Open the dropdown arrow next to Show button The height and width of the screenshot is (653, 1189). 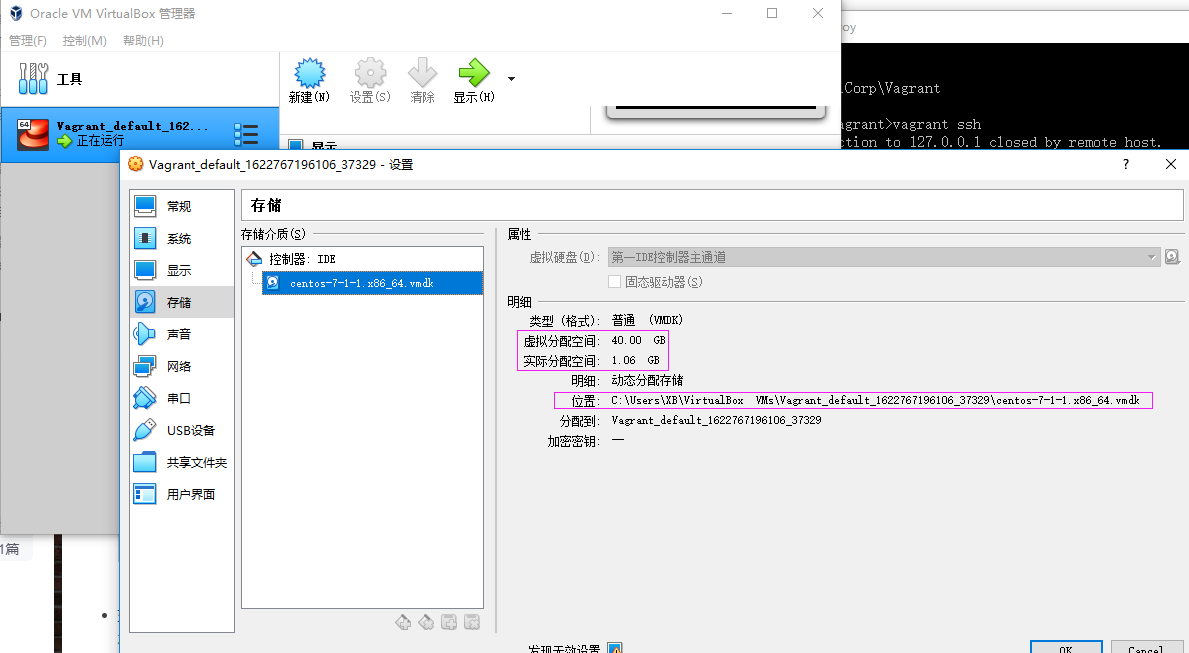click(x=511, y=79)
